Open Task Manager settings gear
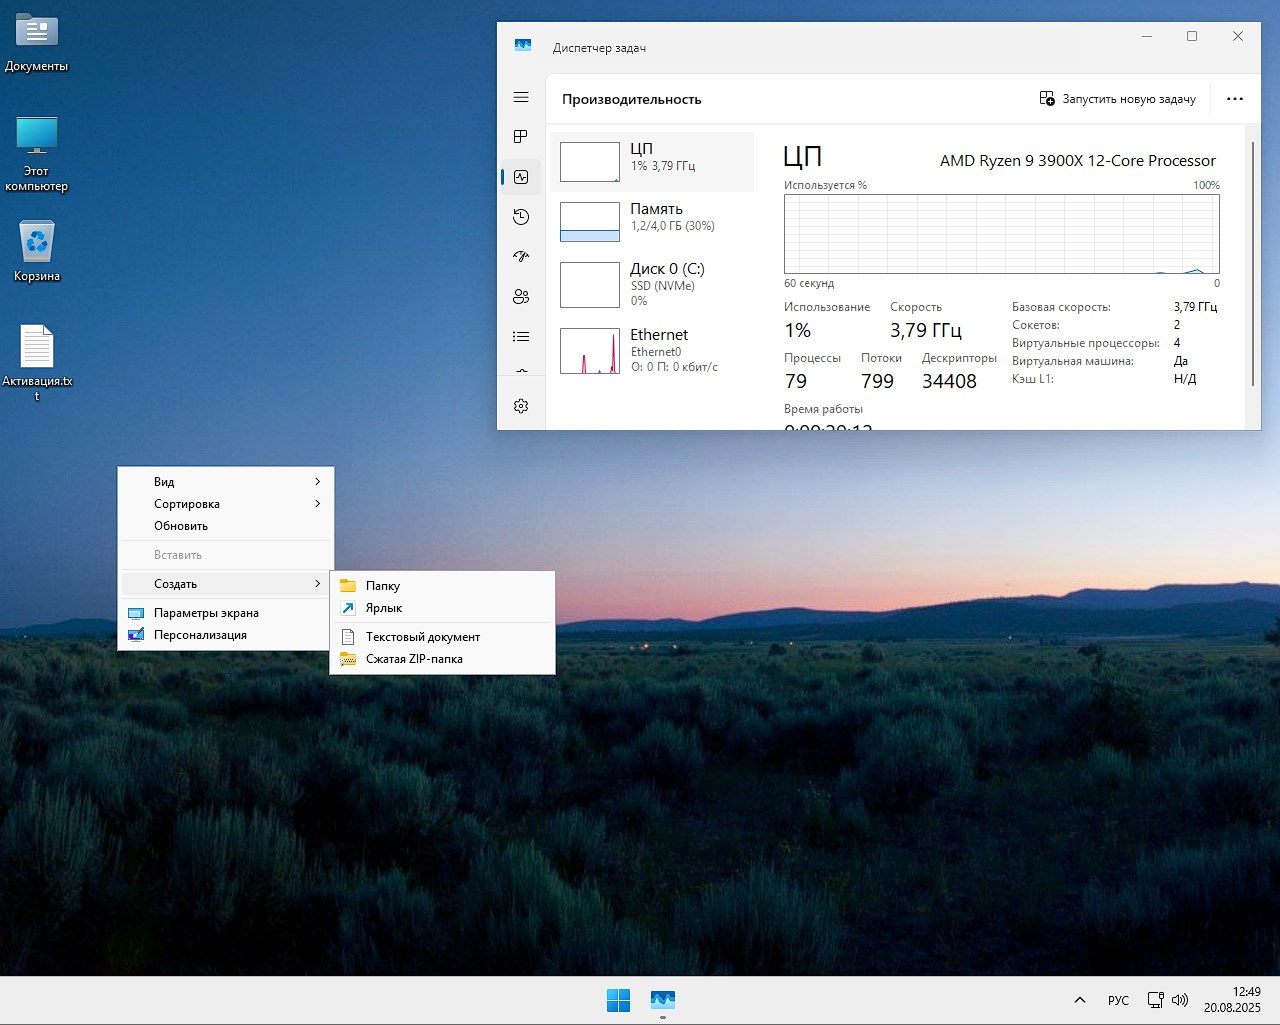 coord(521,406)
